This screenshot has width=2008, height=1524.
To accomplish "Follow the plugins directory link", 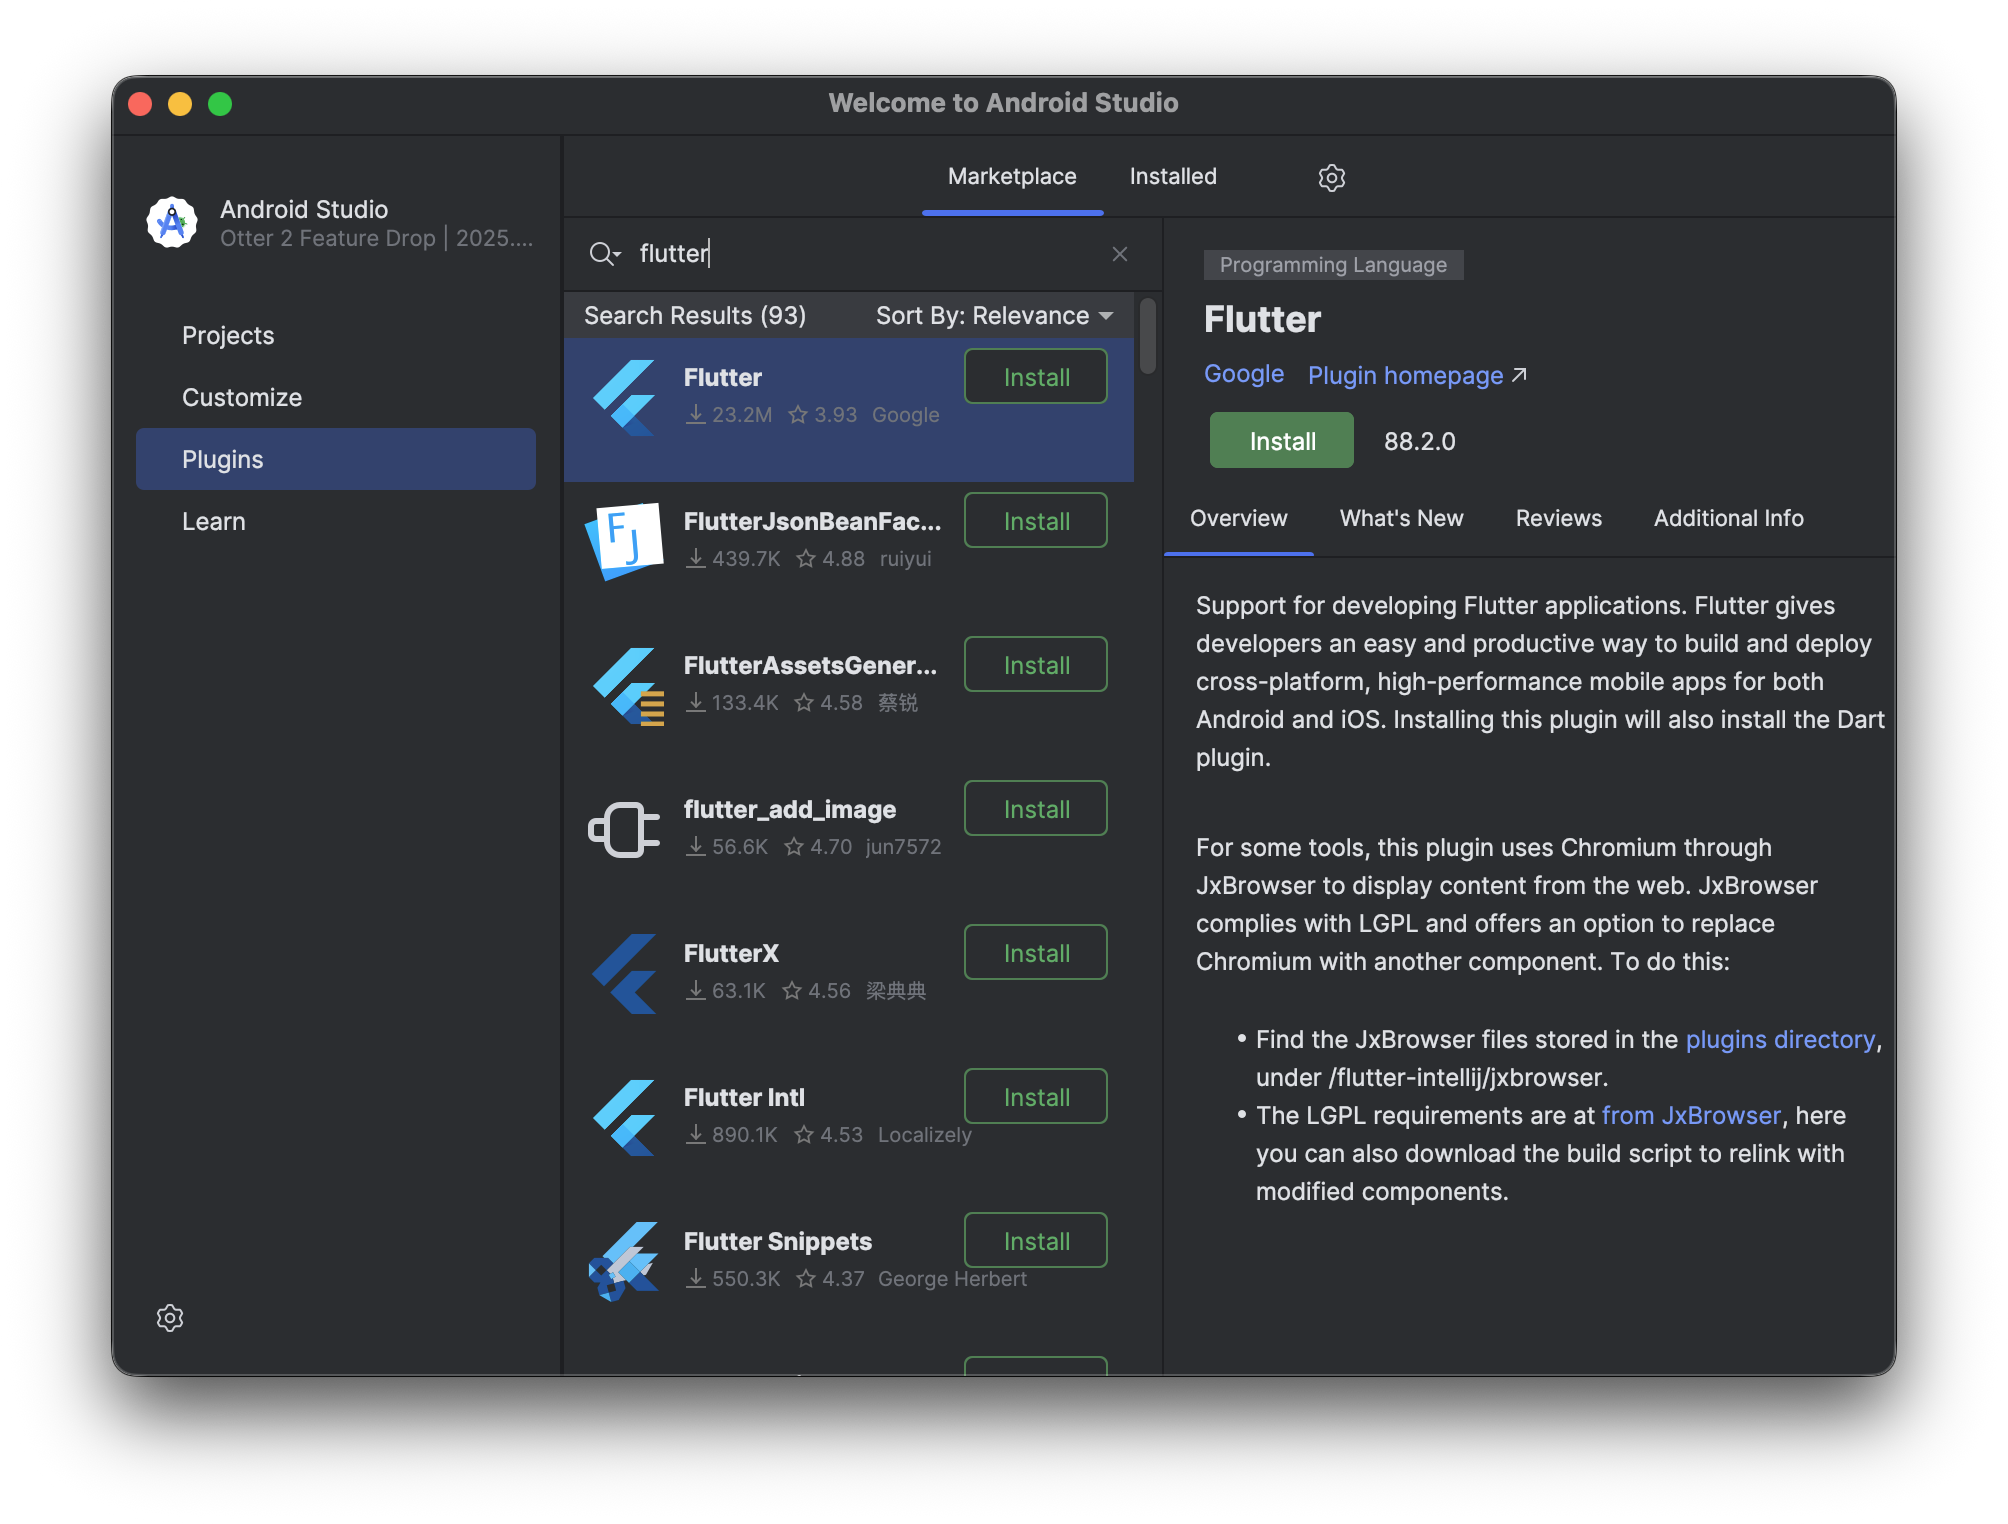I will click(x=1779, y=1039).
